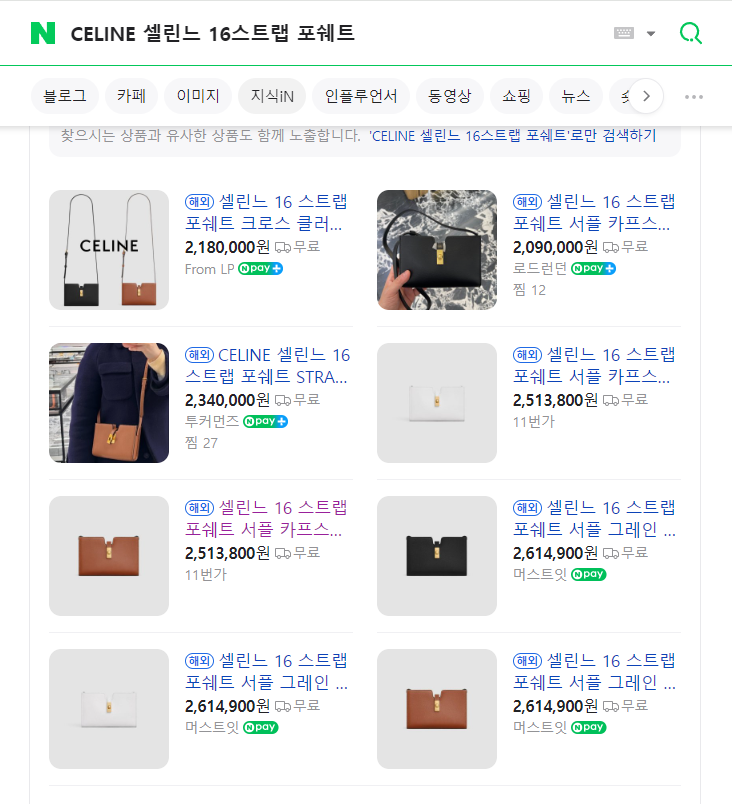Image resolution: width=732 pixels, height=804 pixels.
Task: Open the three-dot more options menu
Action: [694, 97]
